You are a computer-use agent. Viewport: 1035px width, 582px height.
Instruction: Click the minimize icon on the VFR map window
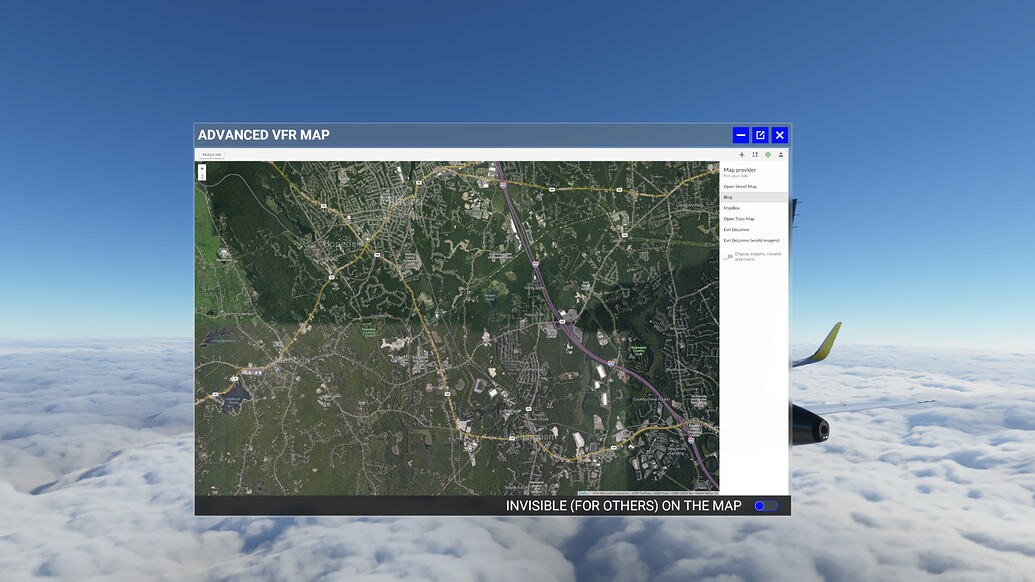[x=739, y=134]
